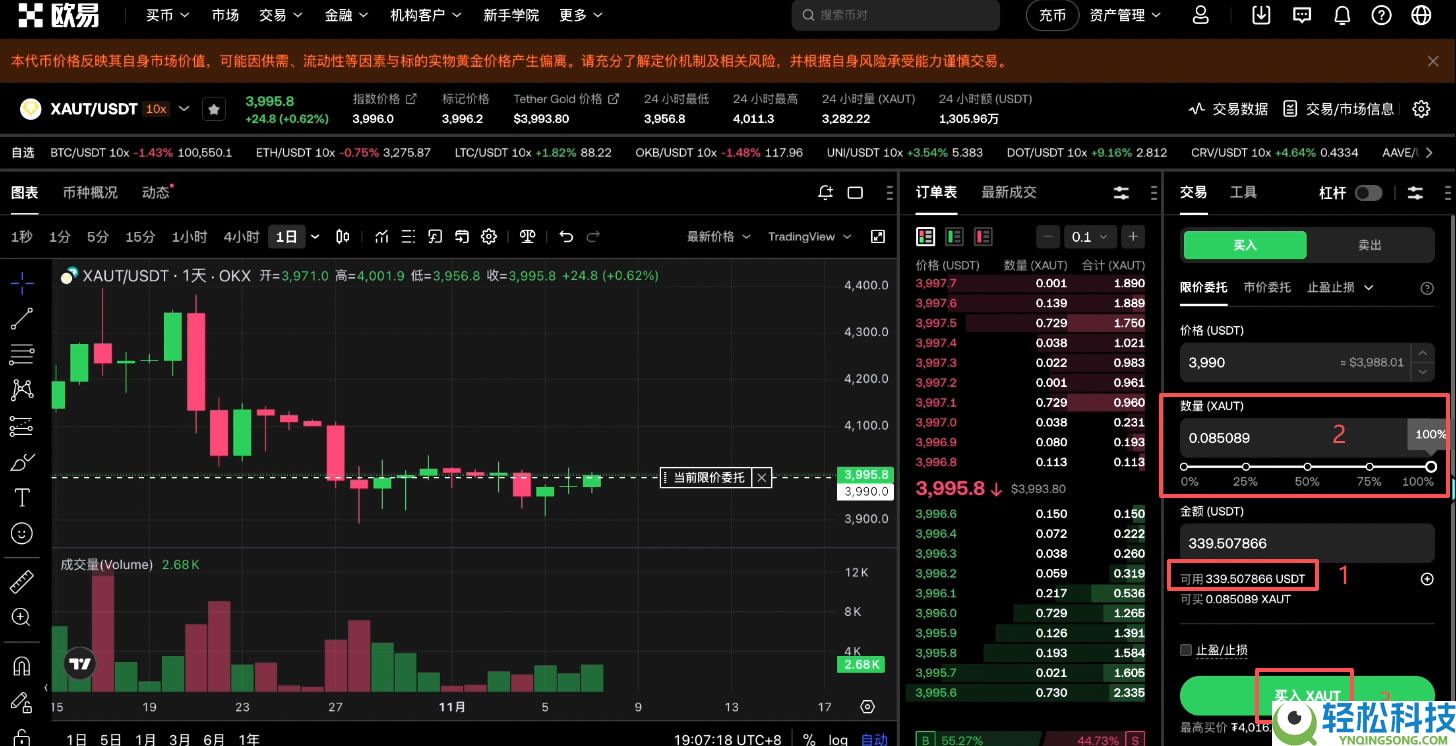
Task: Select the trend line drawing tool
Action: point(22,318)
